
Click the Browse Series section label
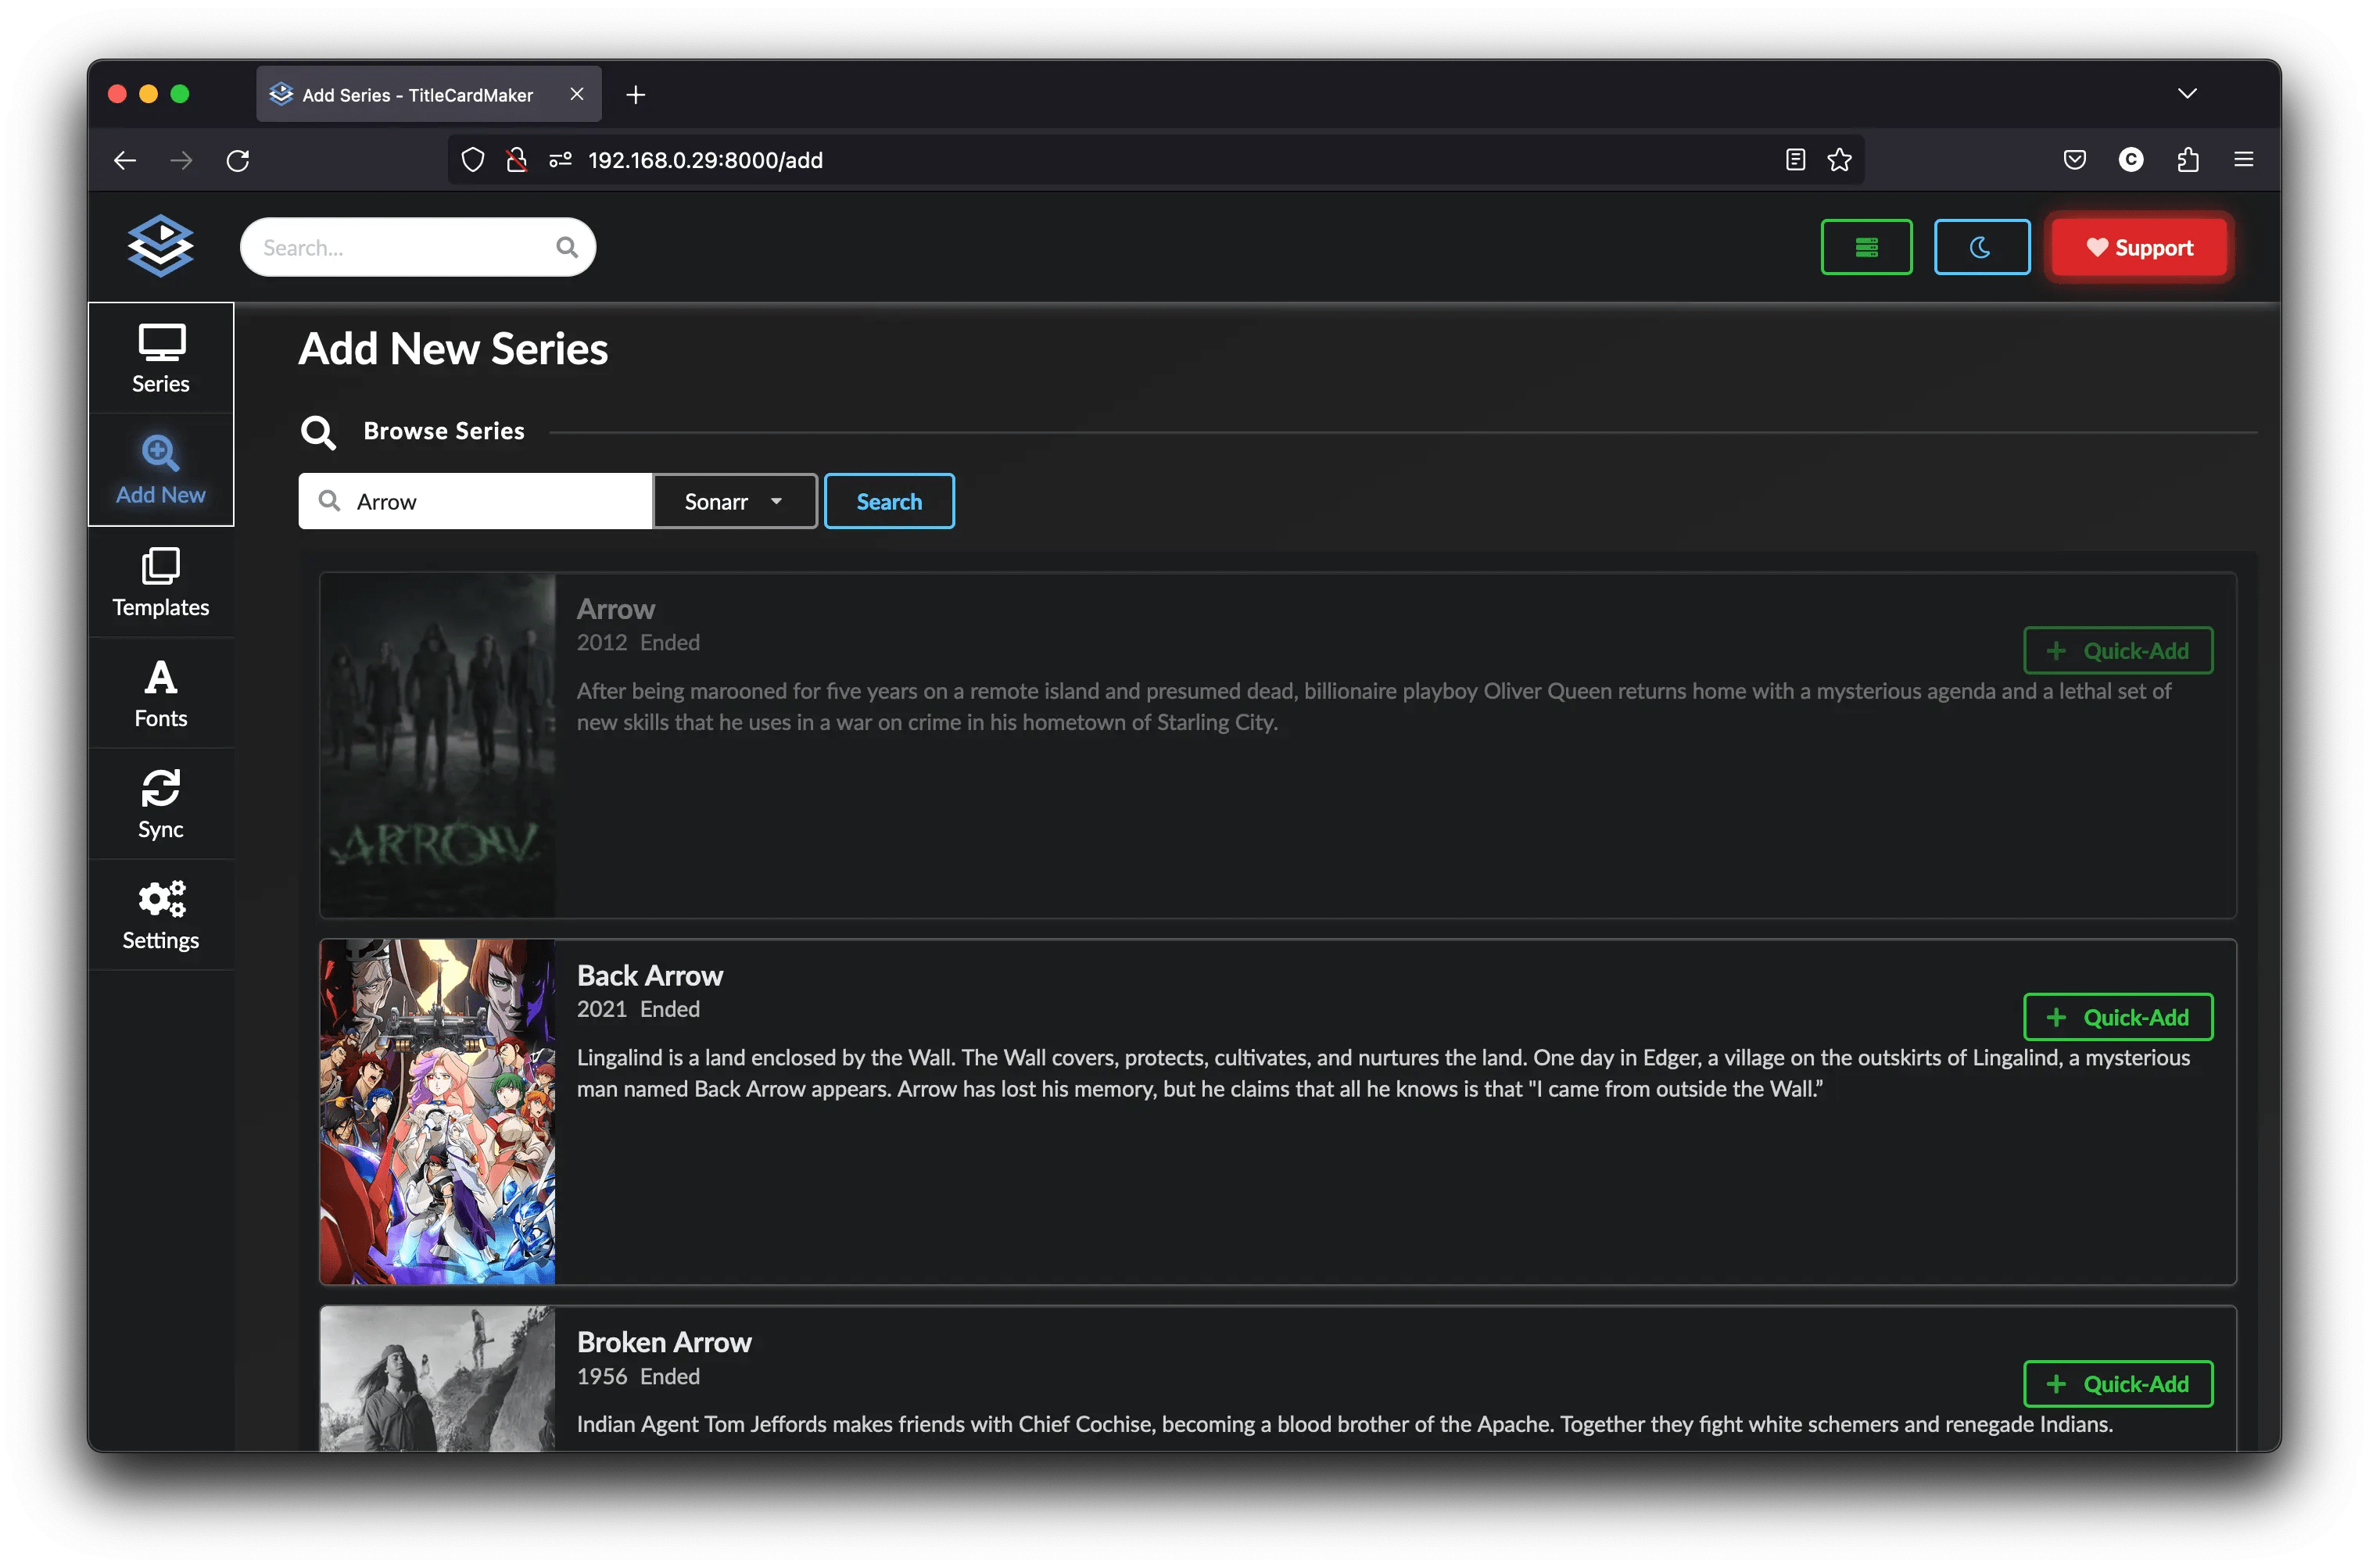(444, 431)
